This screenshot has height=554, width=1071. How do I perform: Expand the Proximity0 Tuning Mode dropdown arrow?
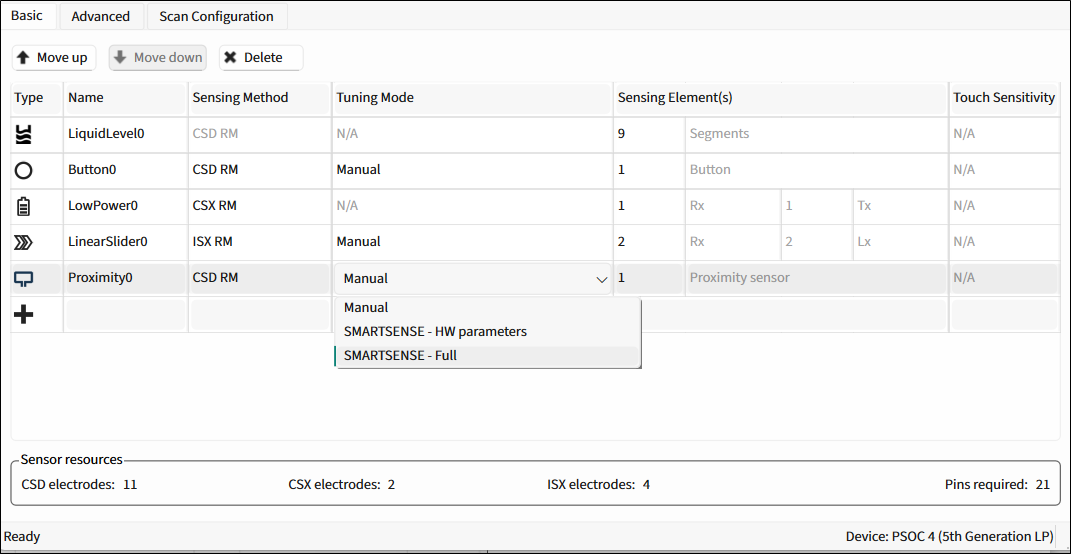pyautogui.click(x=601, y=279)
